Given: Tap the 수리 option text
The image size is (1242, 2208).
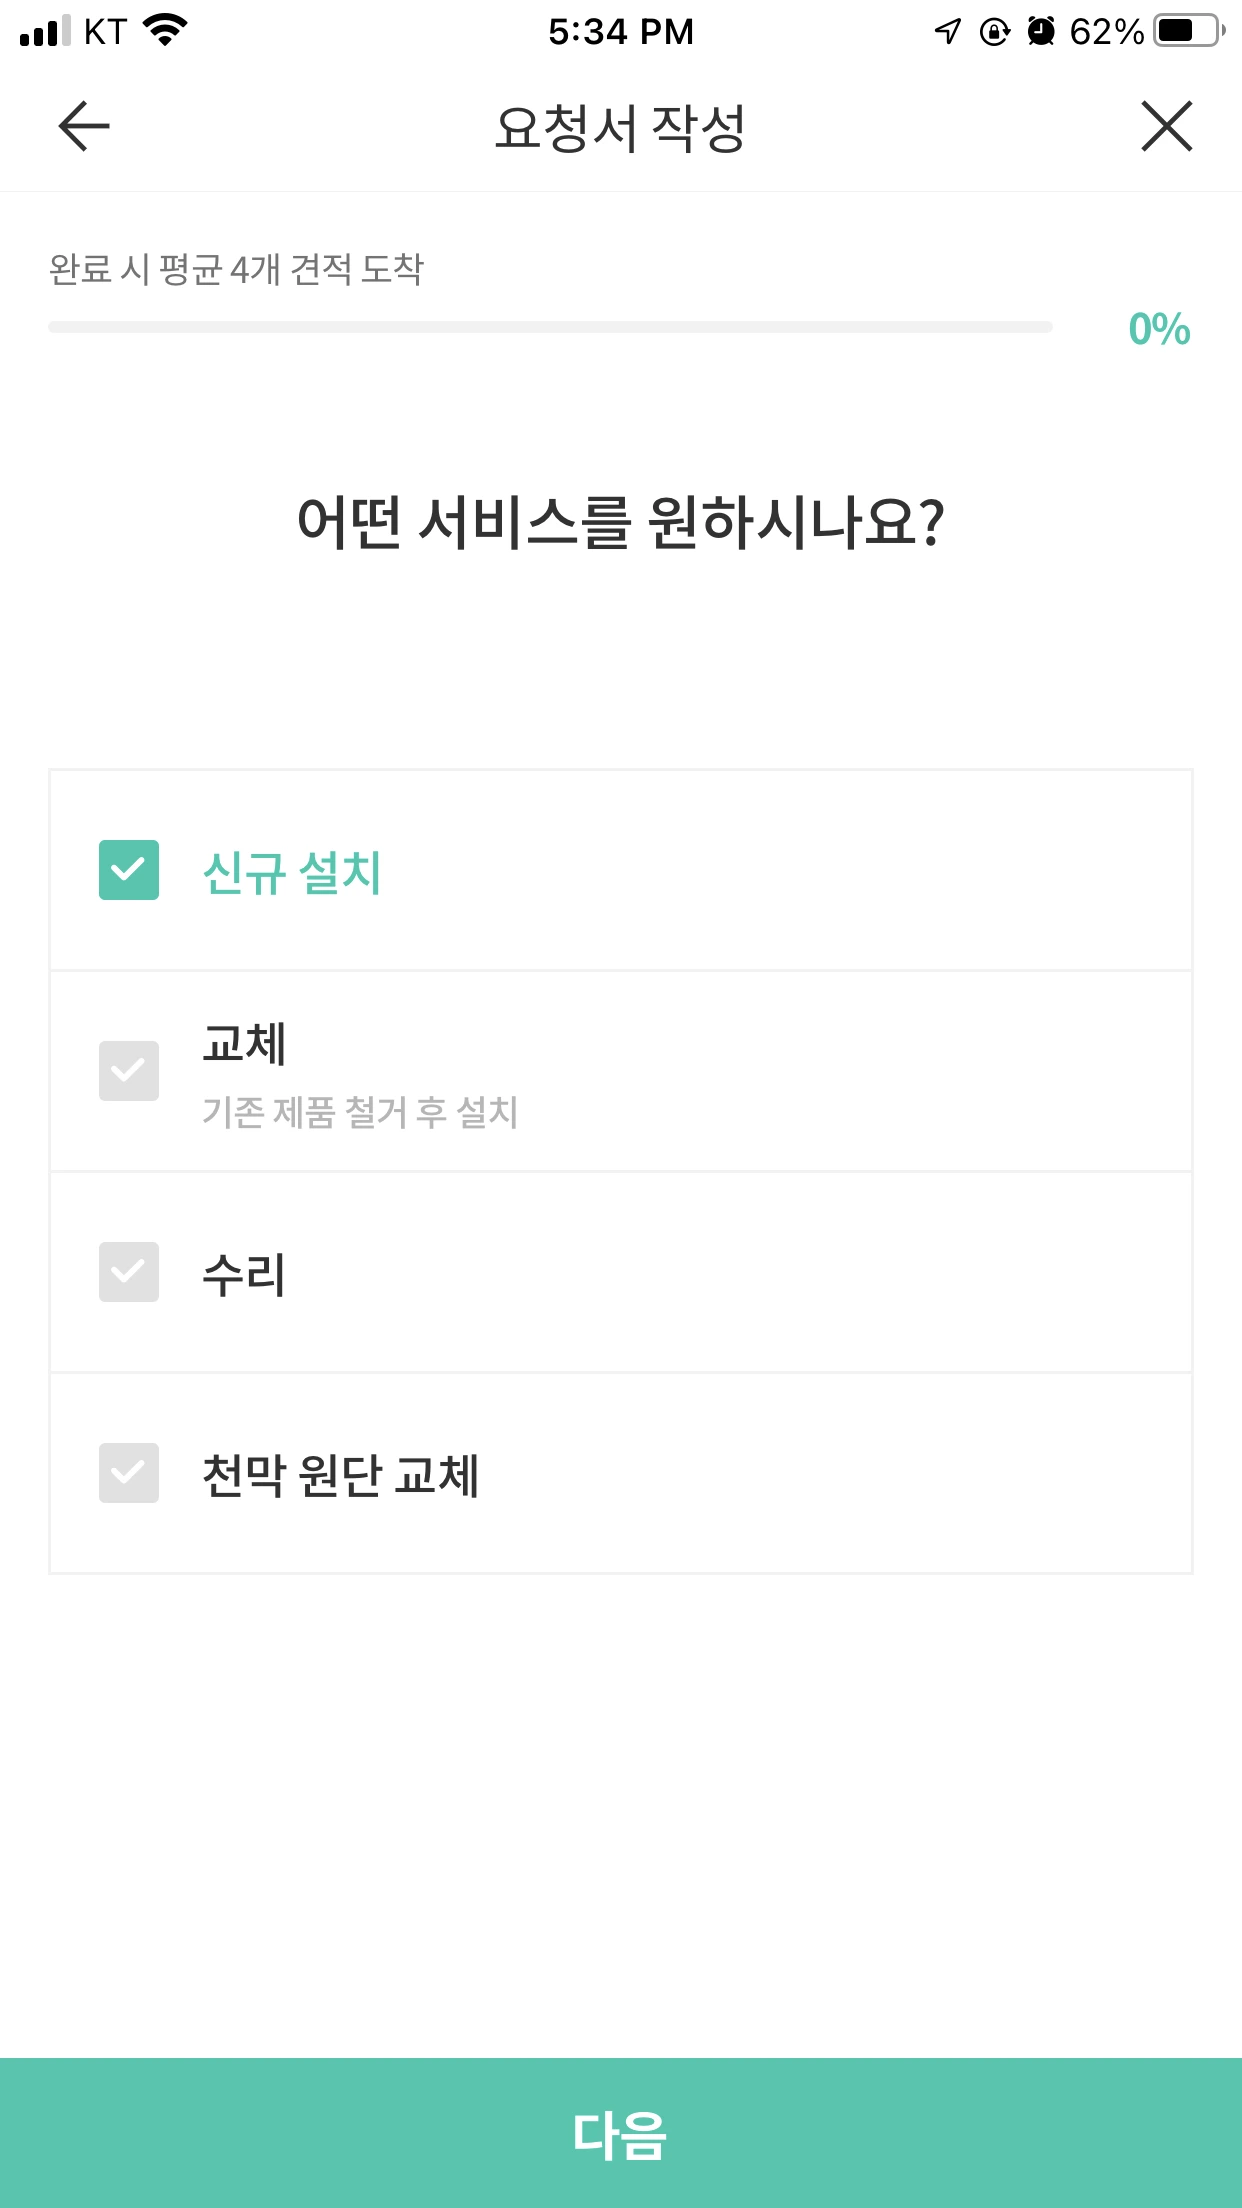Looking at the screenshot, I should [x=245, y=1275].
